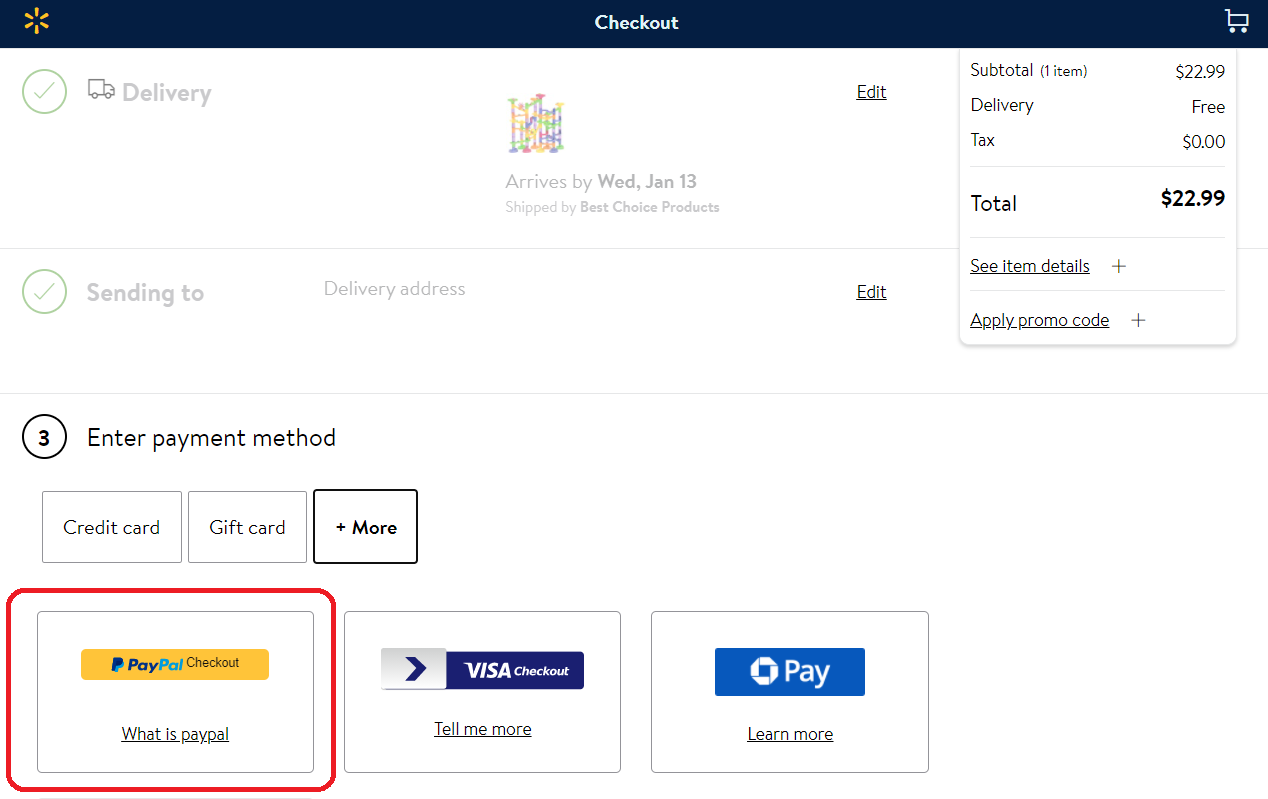1268x799 pixels.
Task: Click the Delivery Free value
Action: (1208, 107)
